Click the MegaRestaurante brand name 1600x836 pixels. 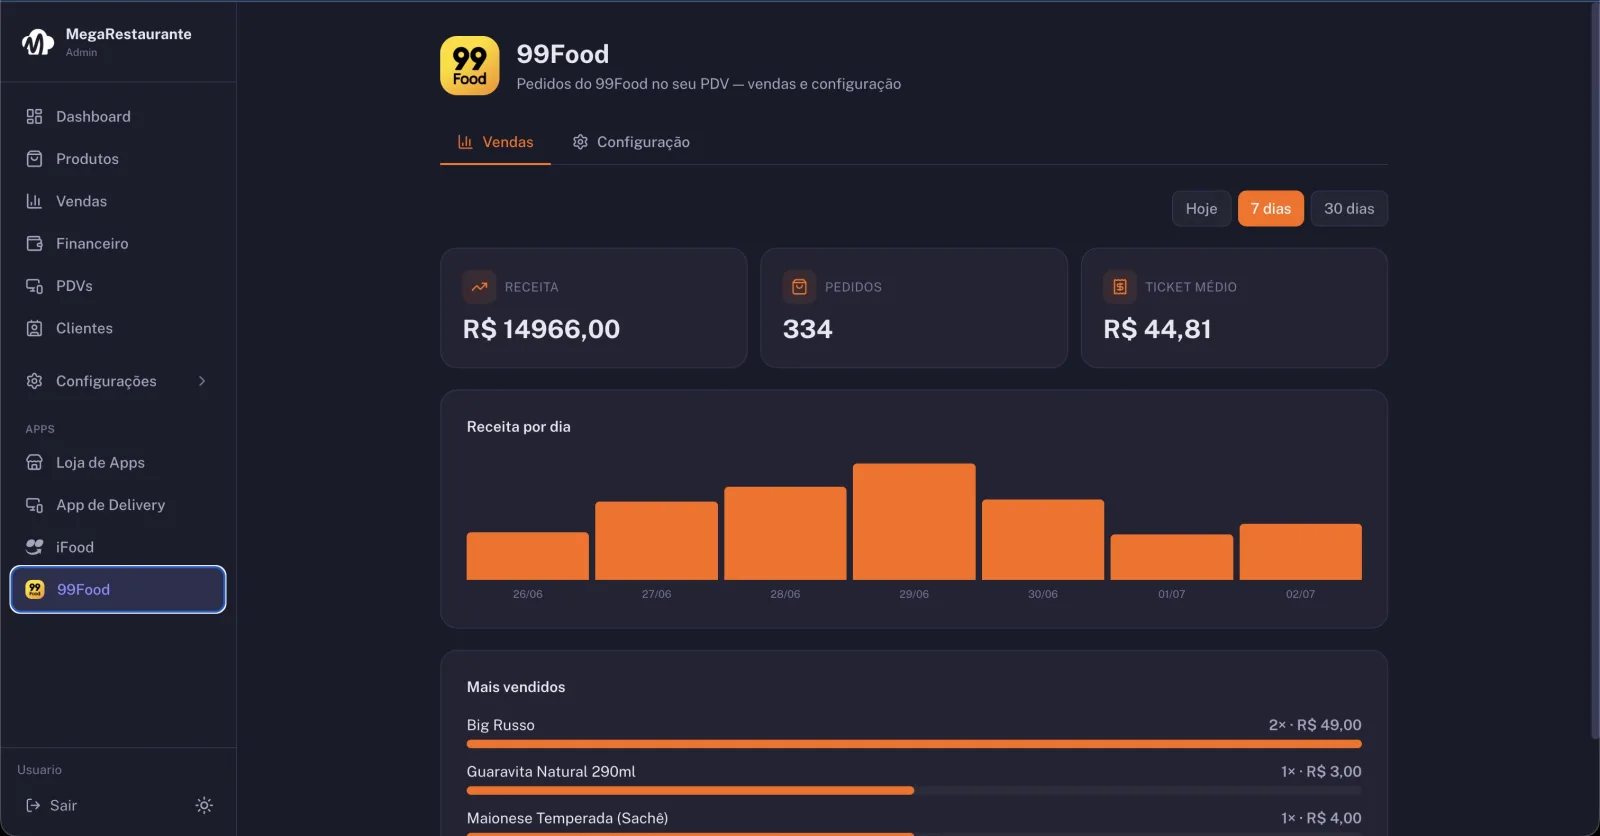click(x=129, y=34)
